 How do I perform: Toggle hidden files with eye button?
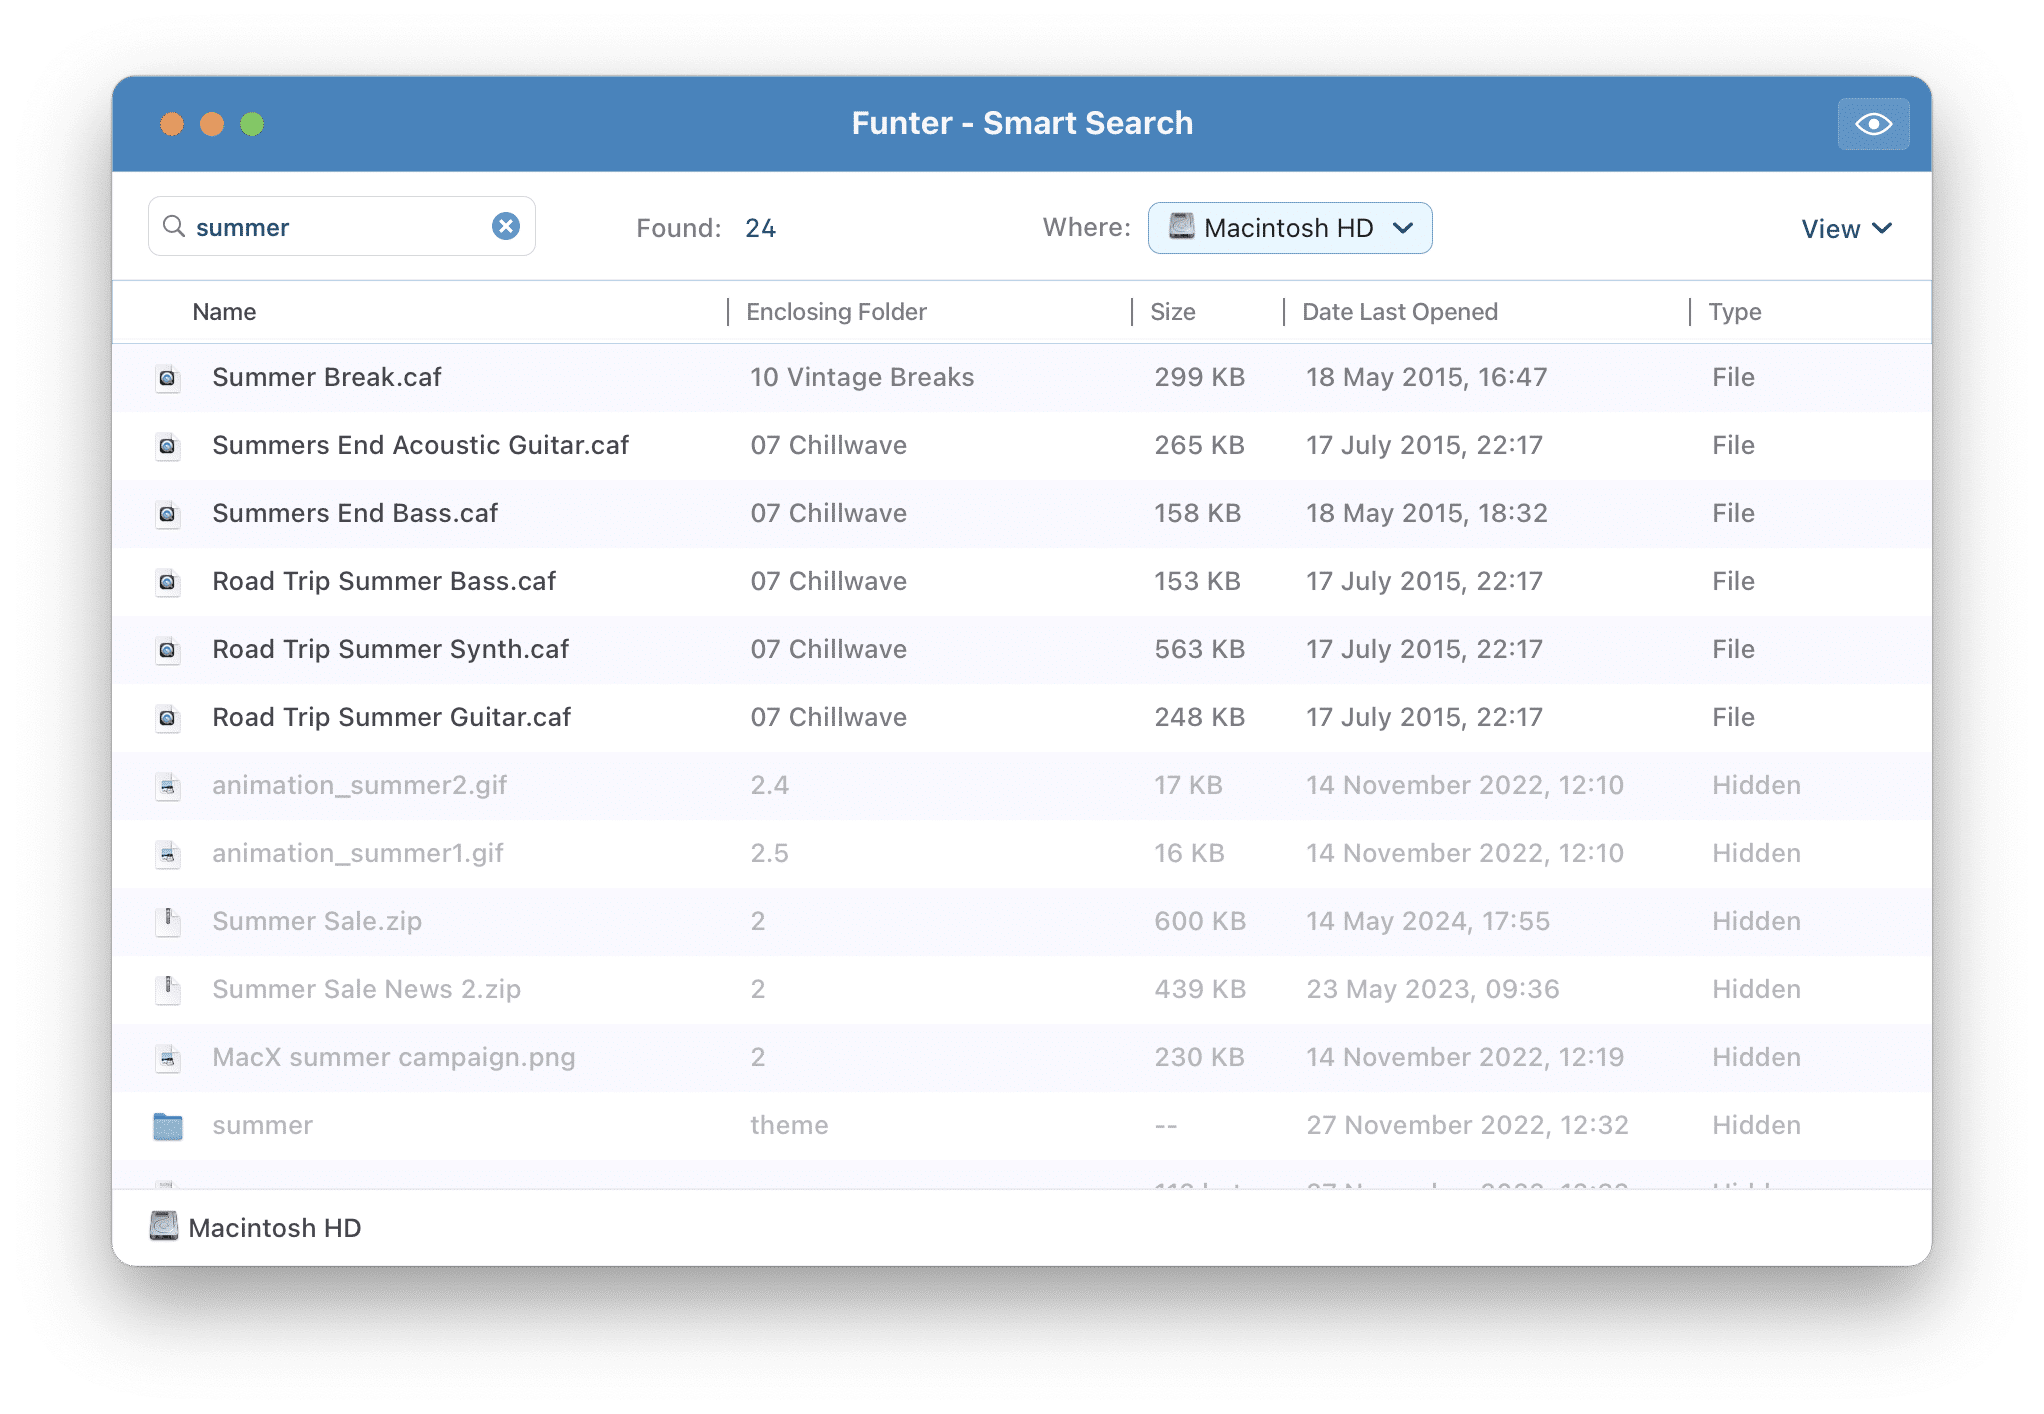click(x=1873, y=124)
